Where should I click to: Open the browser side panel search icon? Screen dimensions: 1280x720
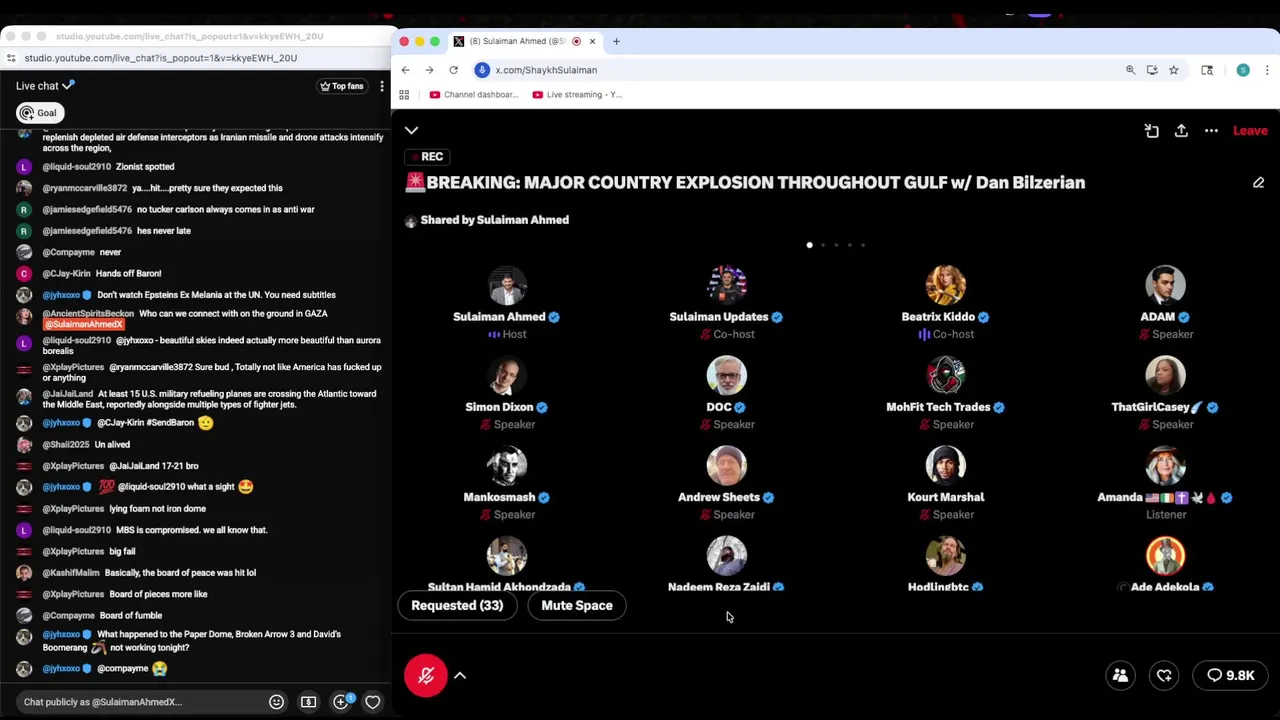(1207, 70)
